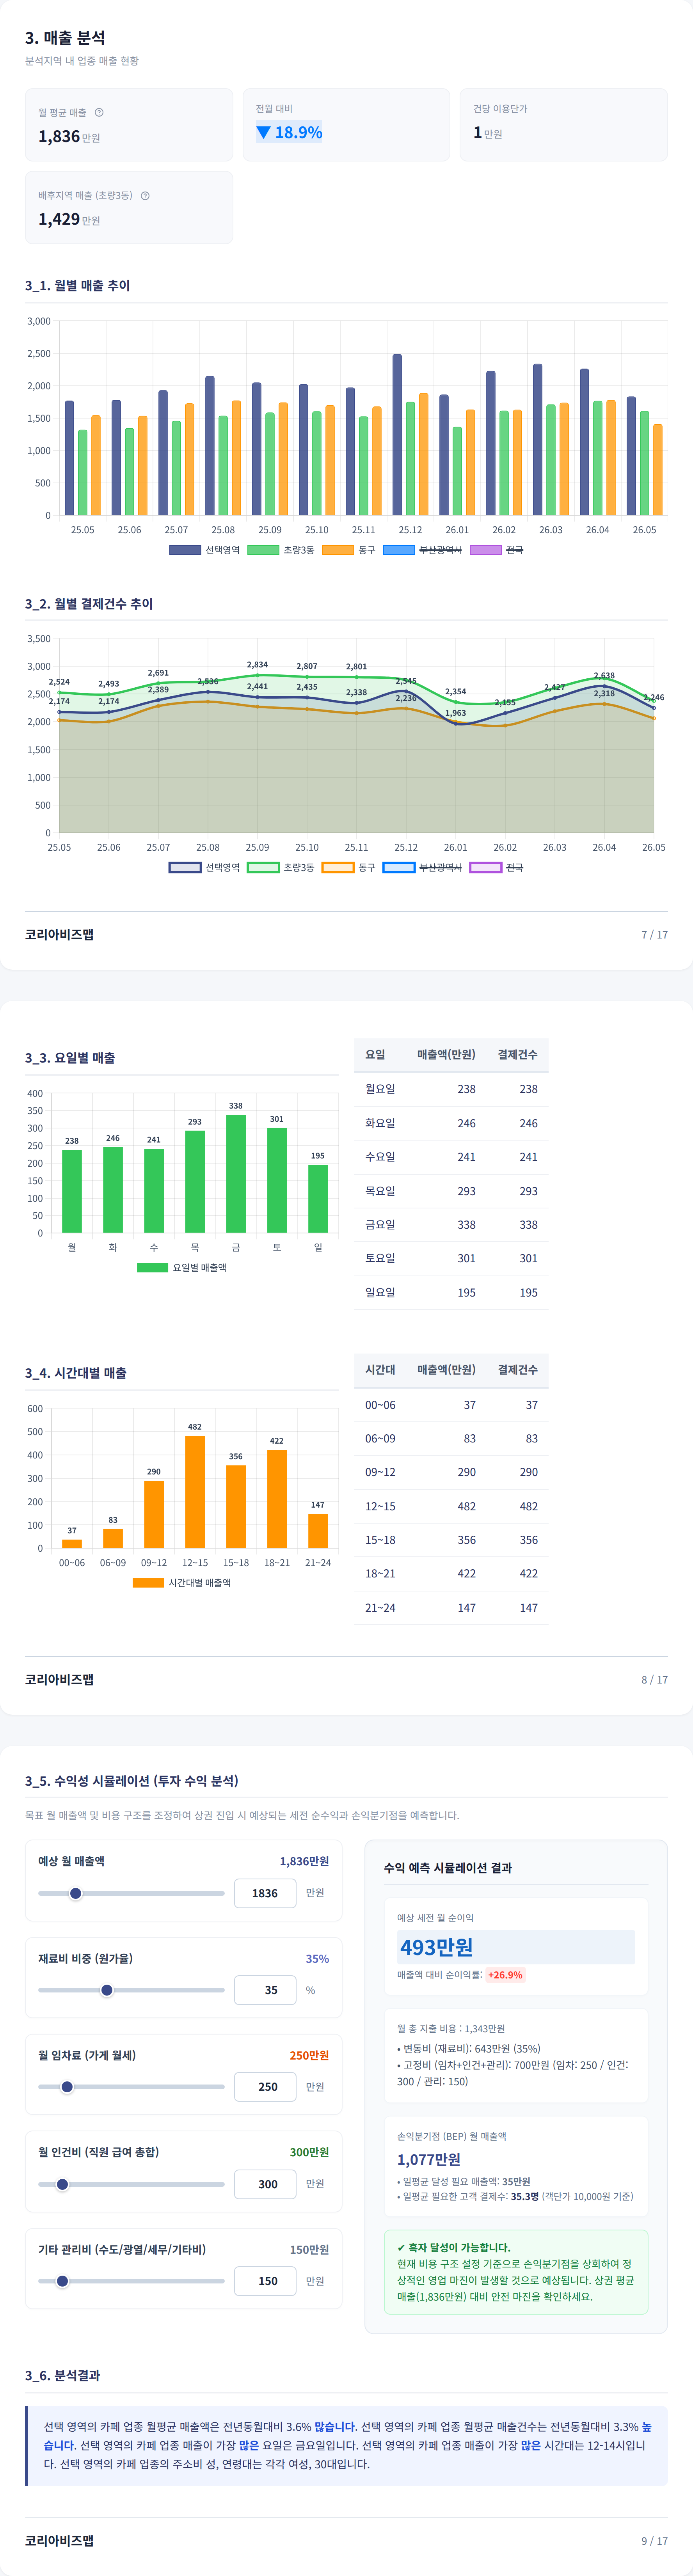Select the 18~21 row label in the 시간대 table
The image size is (693, 2576).
pos(380,1573)
